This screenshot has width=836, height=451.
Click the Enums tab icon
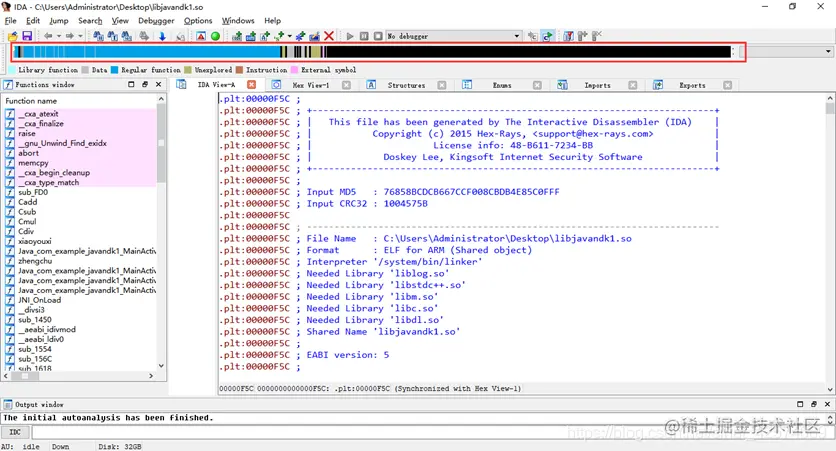click(467, 85)
